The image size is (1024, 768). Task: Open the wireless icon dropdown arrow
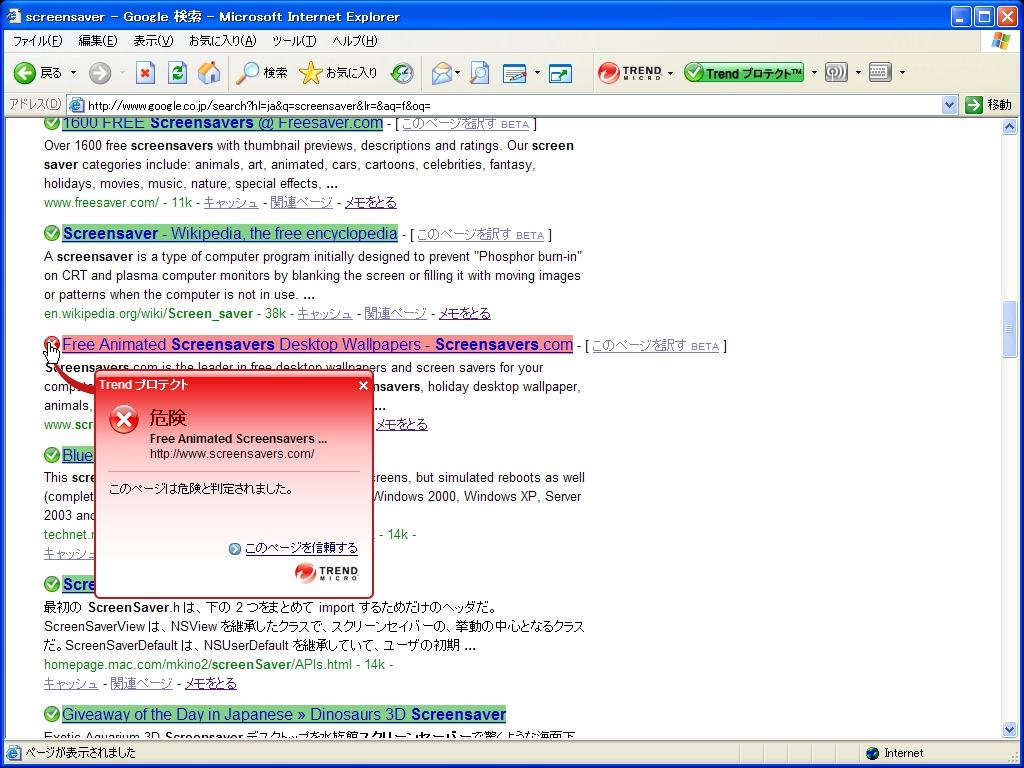click(x=857, y=72)
